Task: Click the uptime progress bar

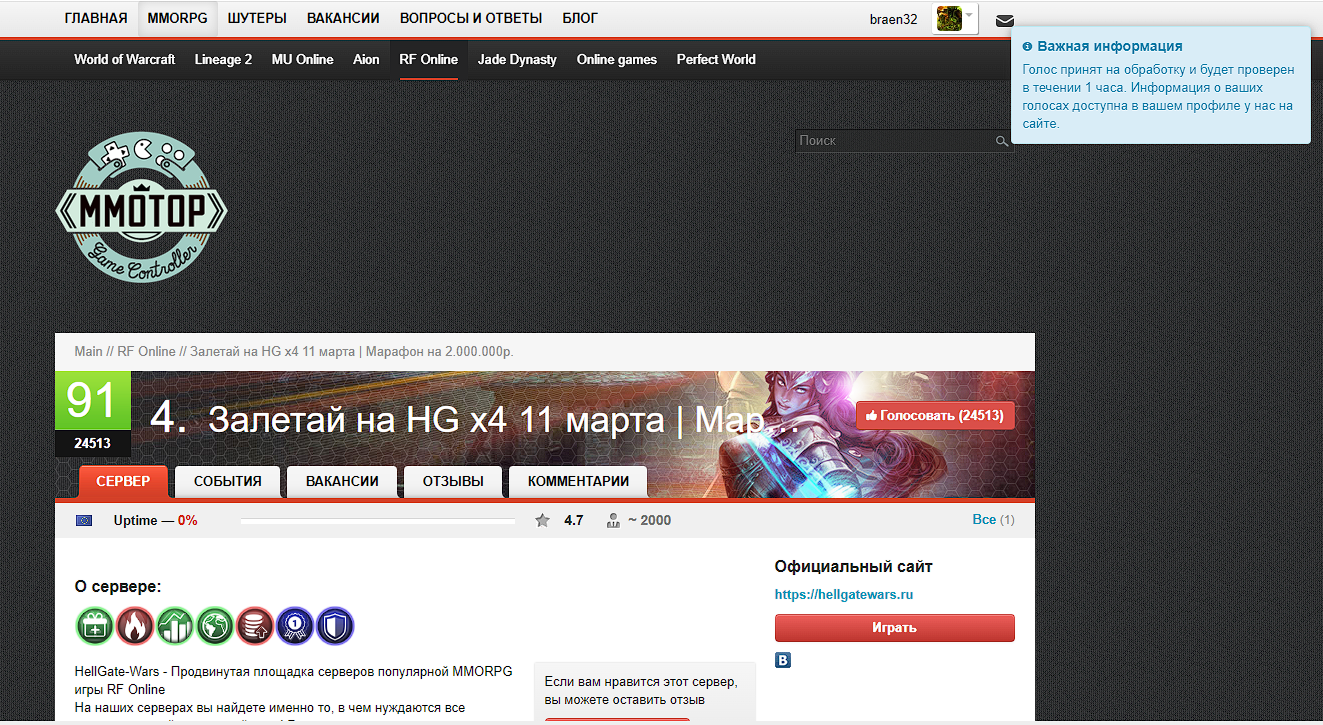Action: pyautogui.click(x=378, y=521)
